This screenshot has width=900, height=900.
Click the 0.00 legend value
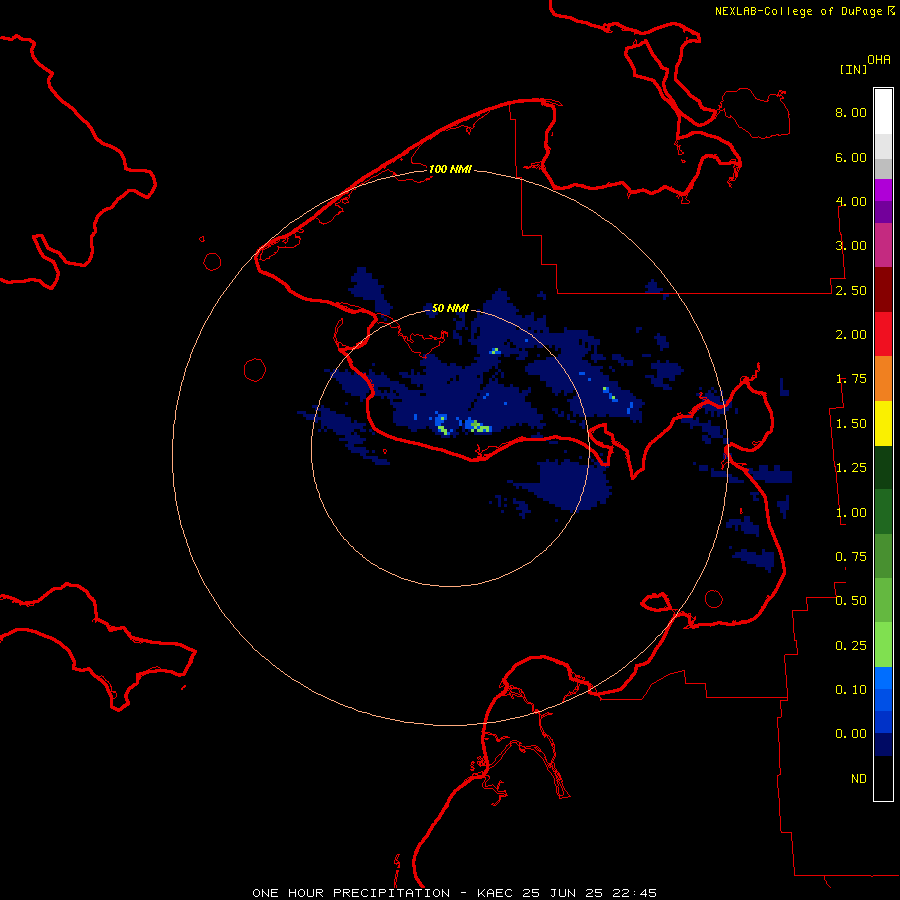tap(851, 734)
